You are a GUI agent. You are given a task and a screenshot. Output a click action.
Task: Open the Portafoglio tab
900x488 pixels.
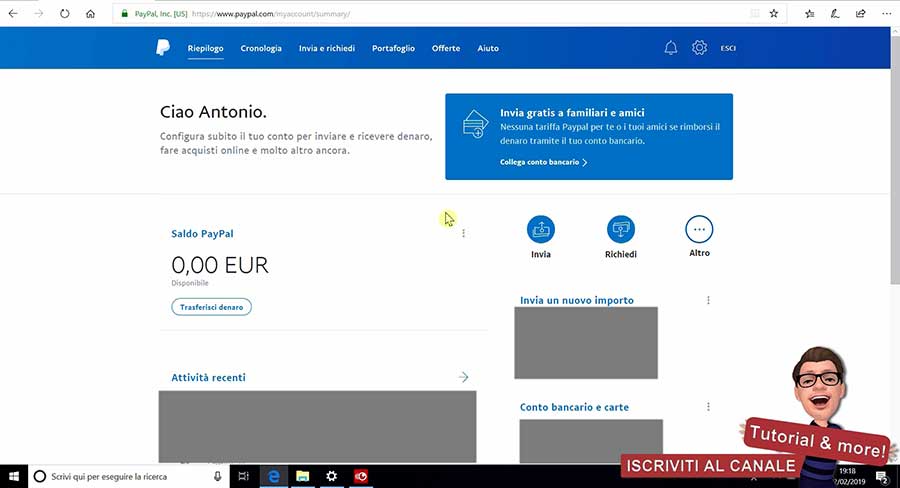click(393, 48)
